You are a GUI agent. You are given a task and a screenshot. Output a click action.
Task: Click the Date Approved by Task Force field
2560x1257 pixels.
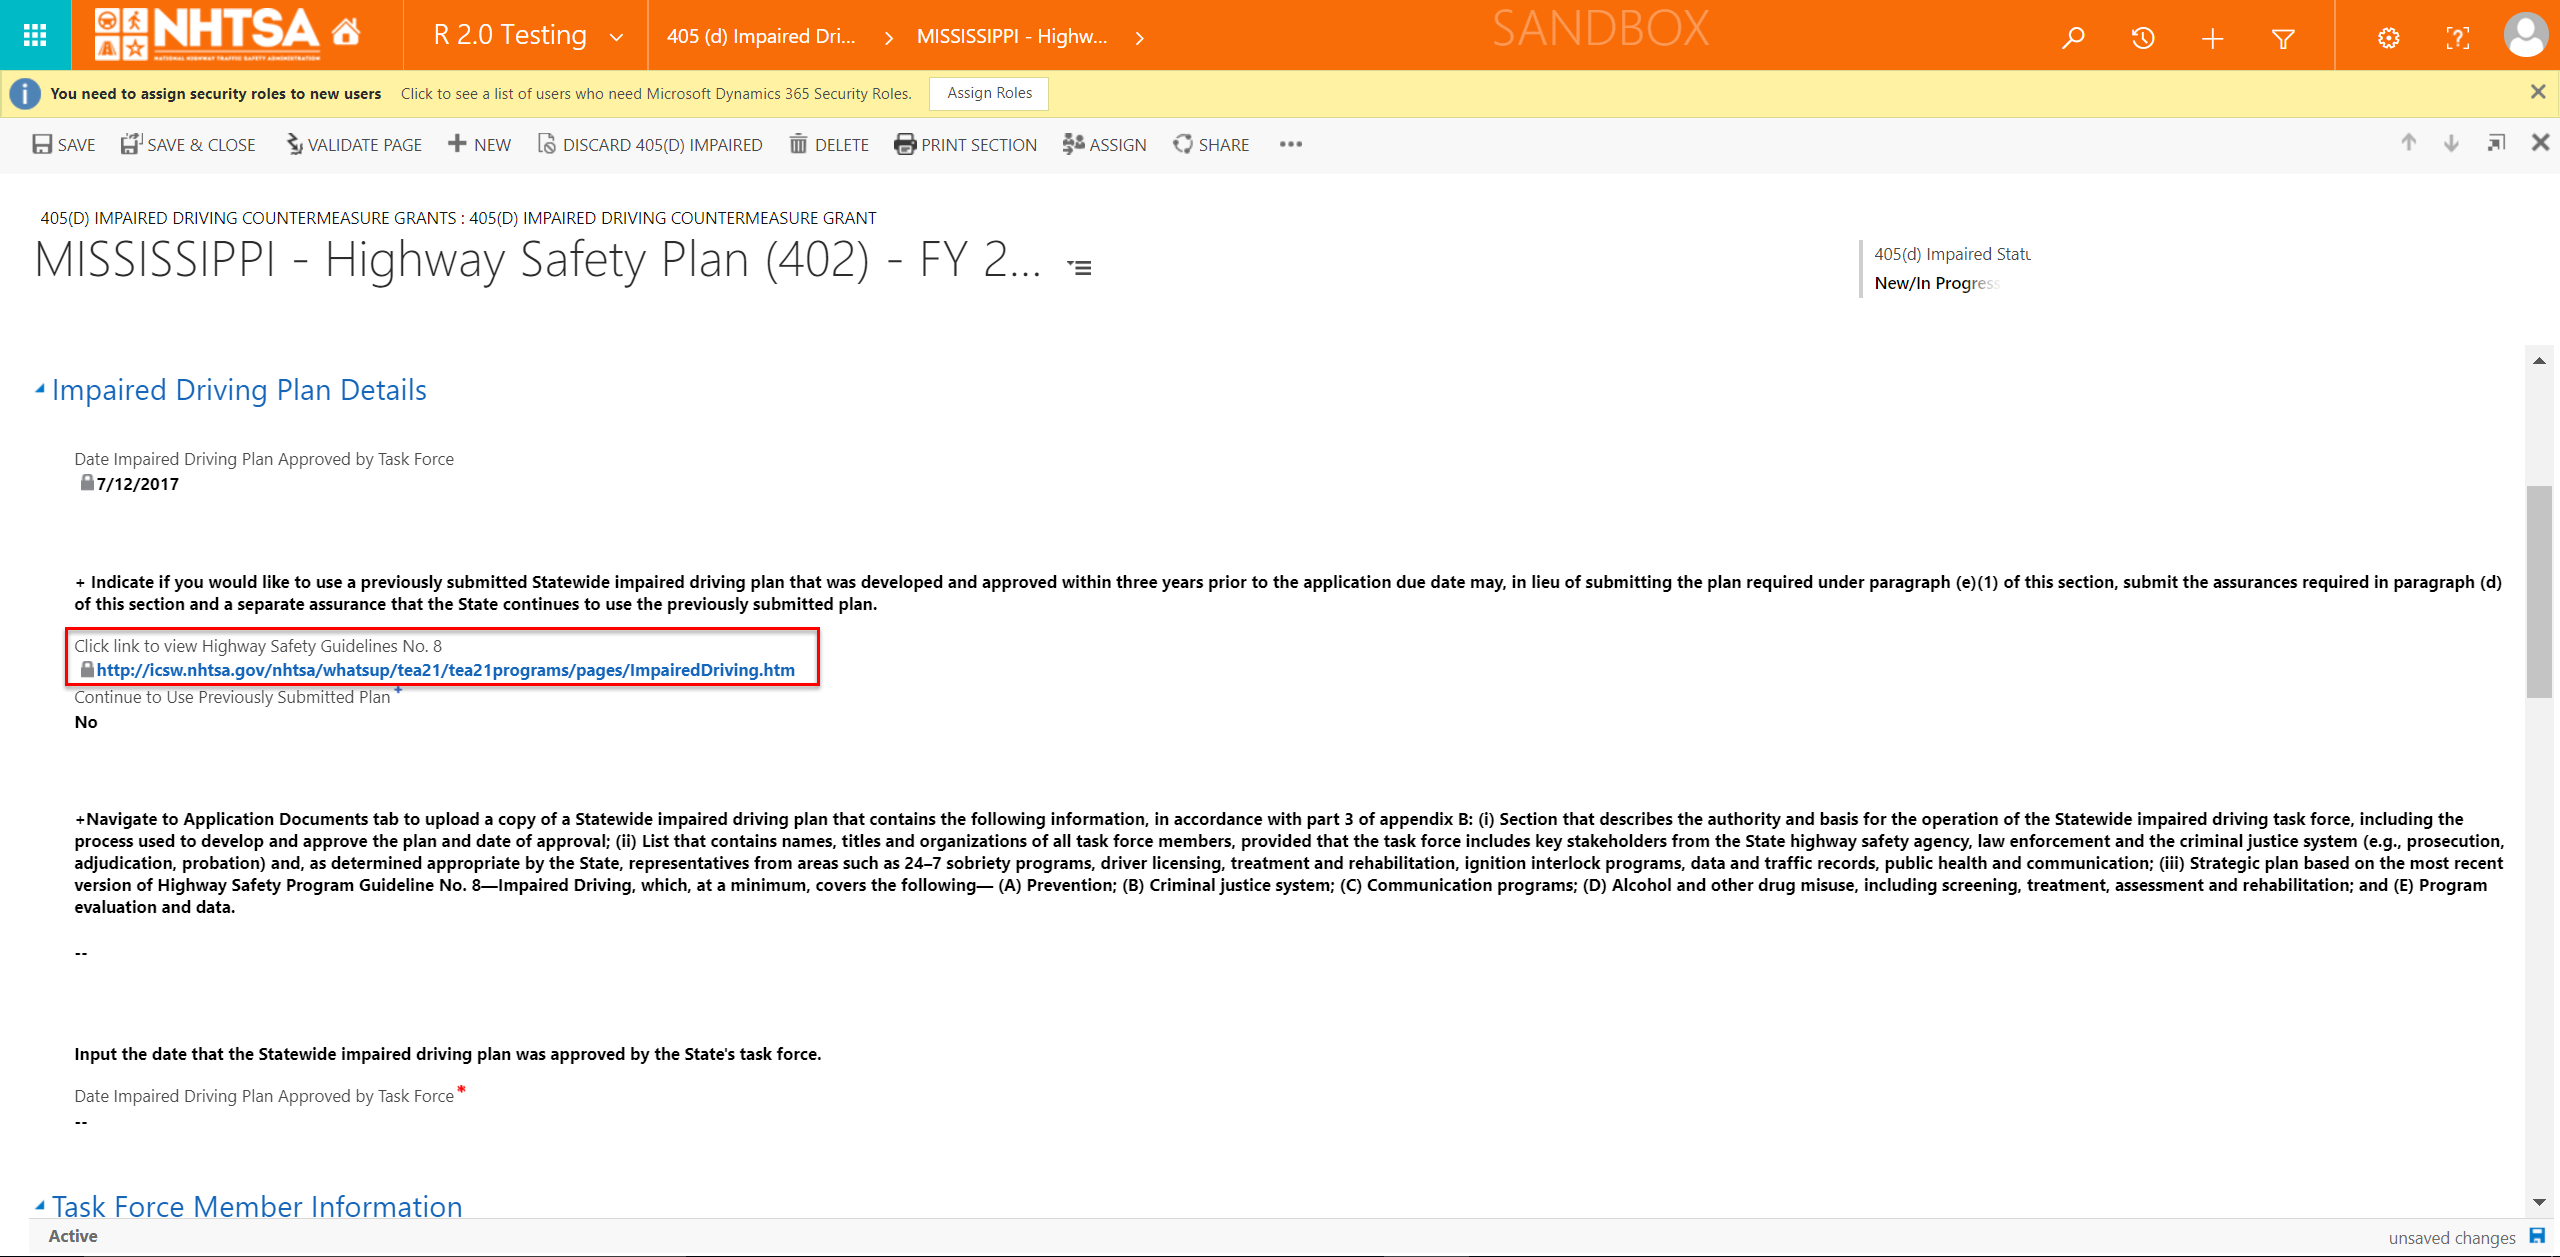click(82, 1122)
